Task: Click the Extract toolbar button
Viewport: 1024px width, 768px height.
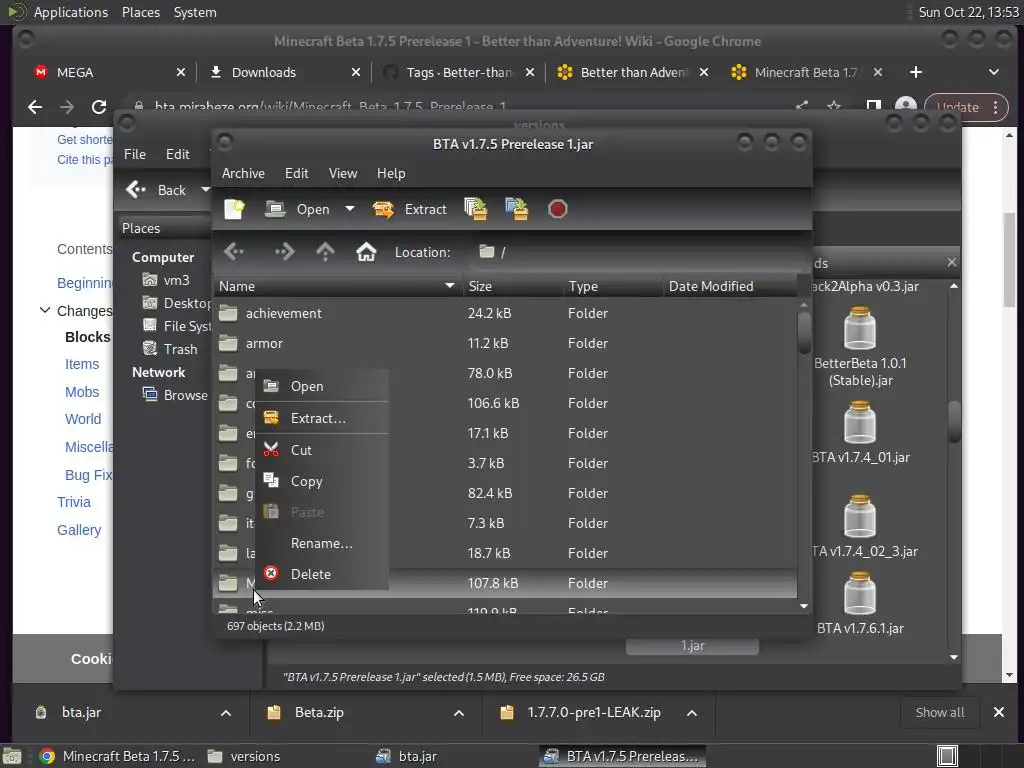Action: (x=410, y=209)
